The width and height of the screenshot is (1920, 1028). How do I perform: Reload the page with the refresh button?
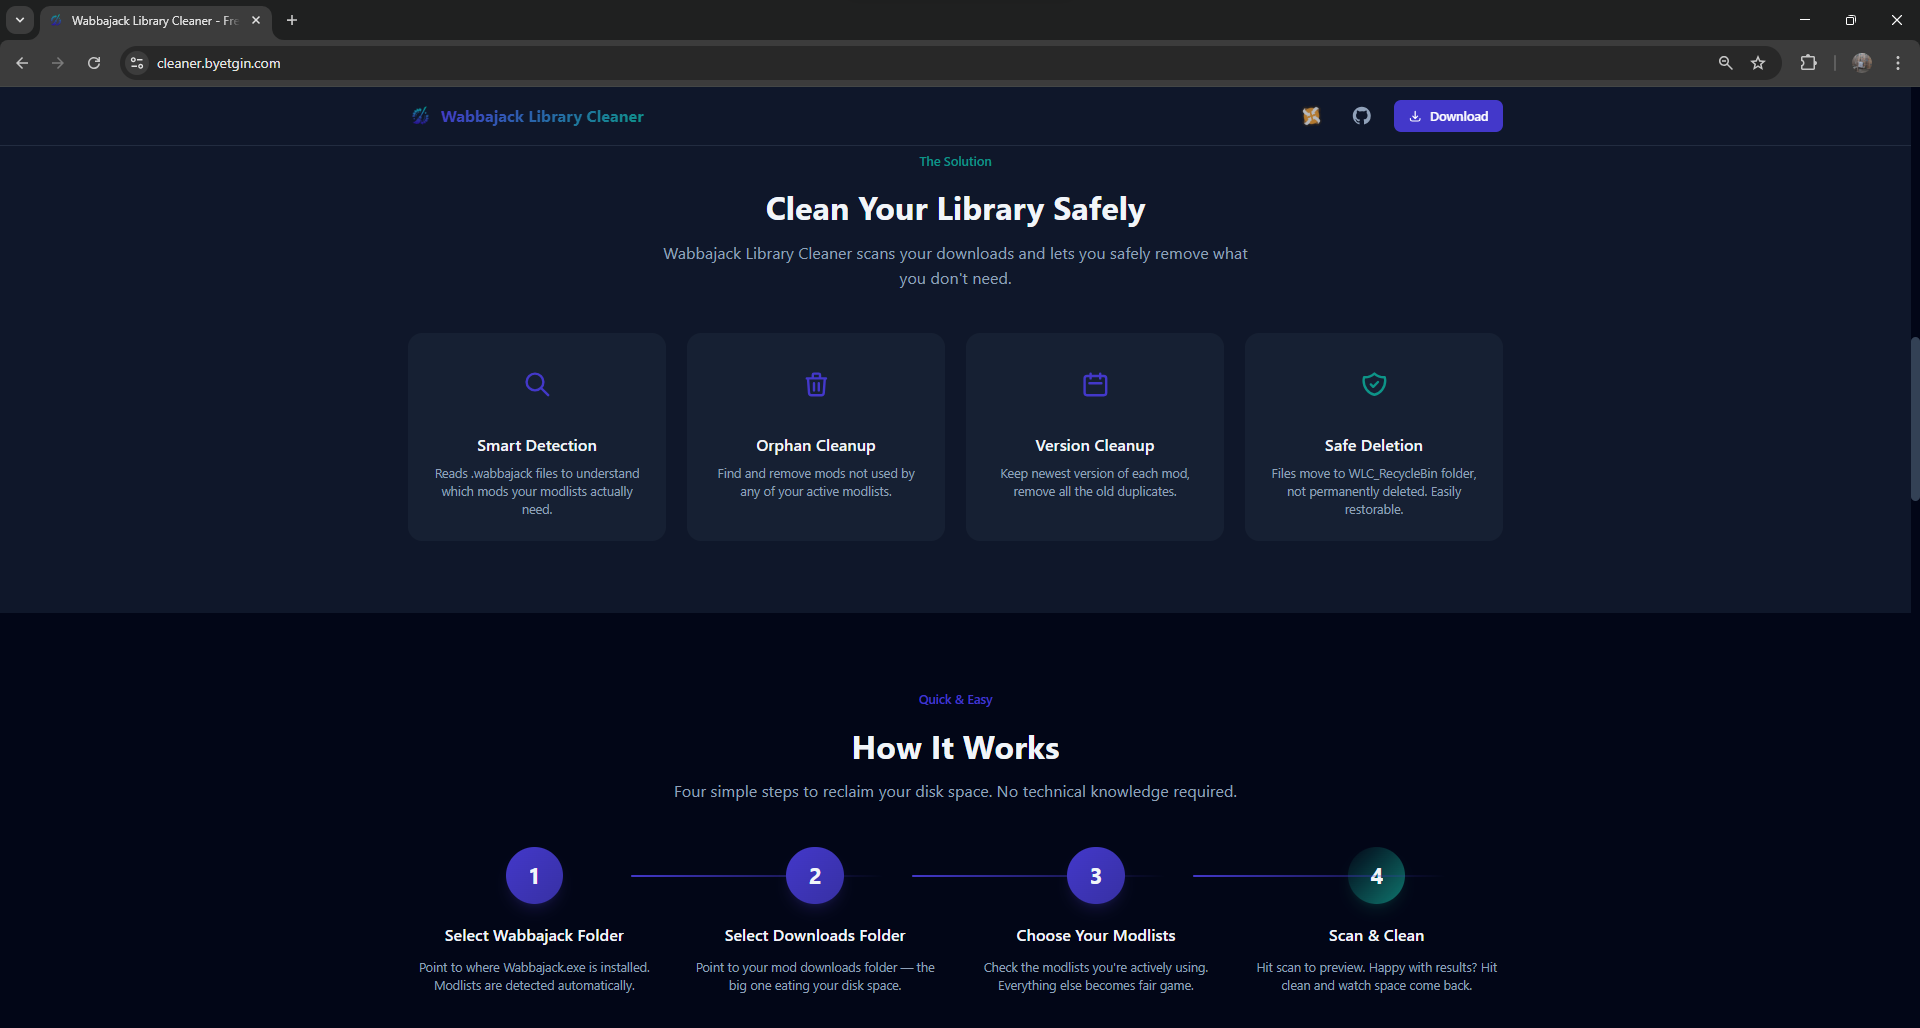click(x=94, y=63)
